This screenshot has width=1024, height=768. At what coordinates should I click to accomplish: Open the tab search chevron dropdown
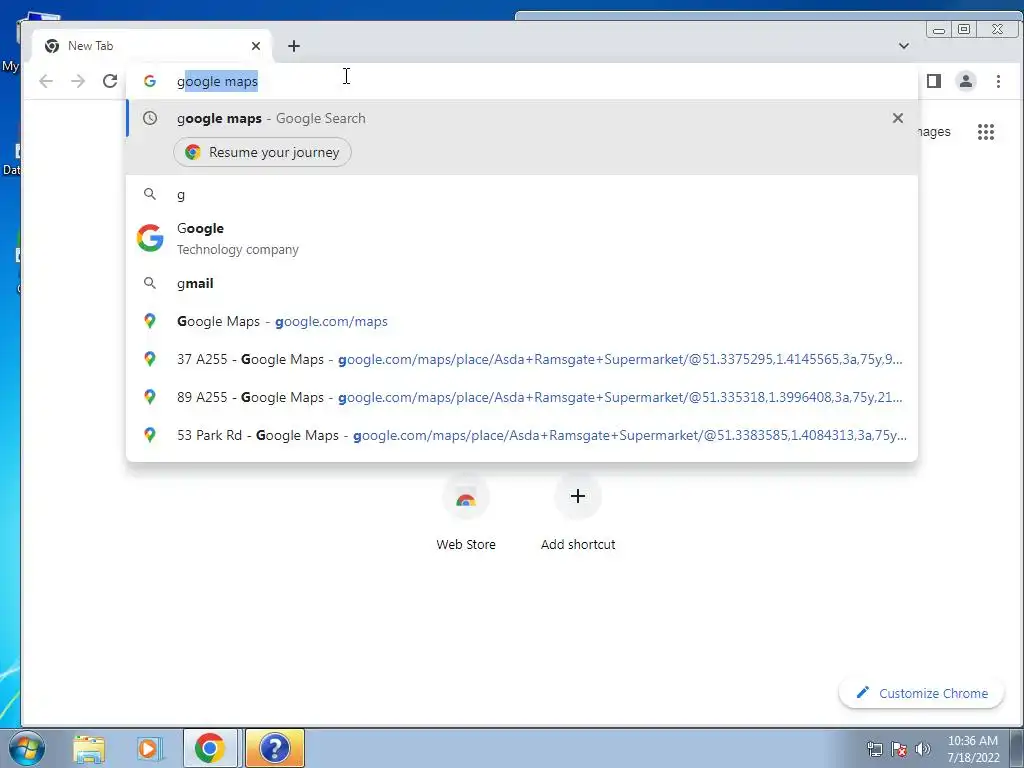[904, 46]
